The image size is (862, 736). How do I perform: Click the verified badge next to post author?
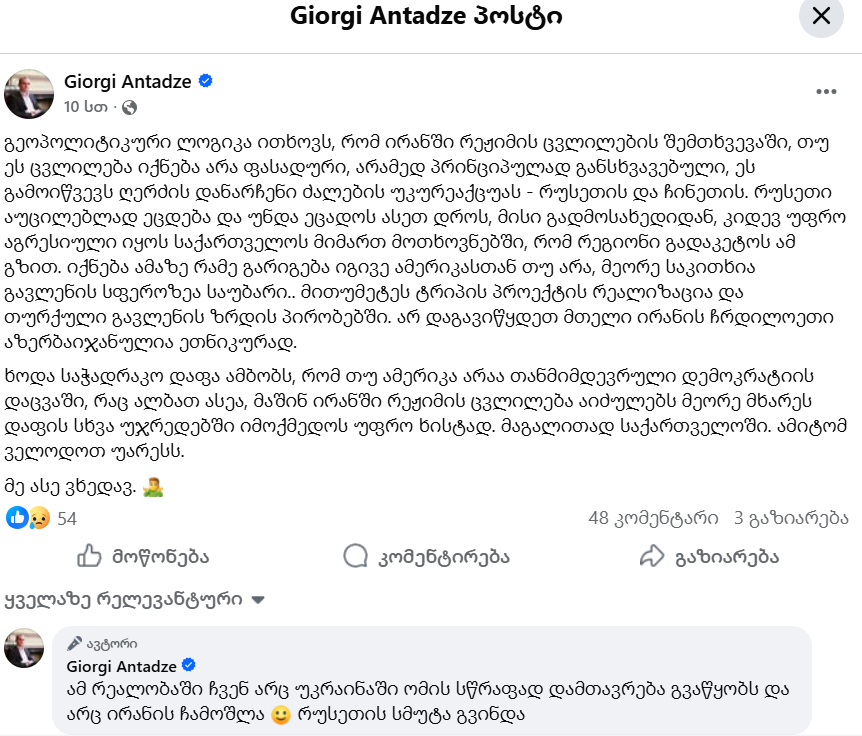click(206, 81)
